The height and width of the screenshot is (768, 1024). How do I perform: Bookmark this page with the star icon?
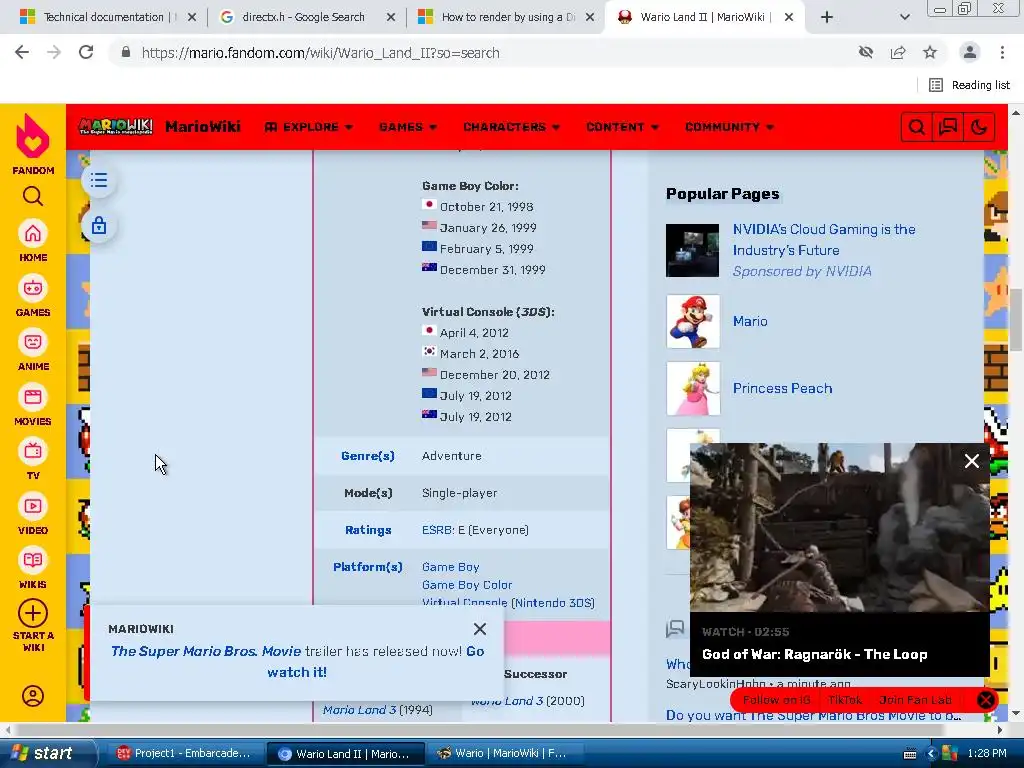(x=930, y=52)
